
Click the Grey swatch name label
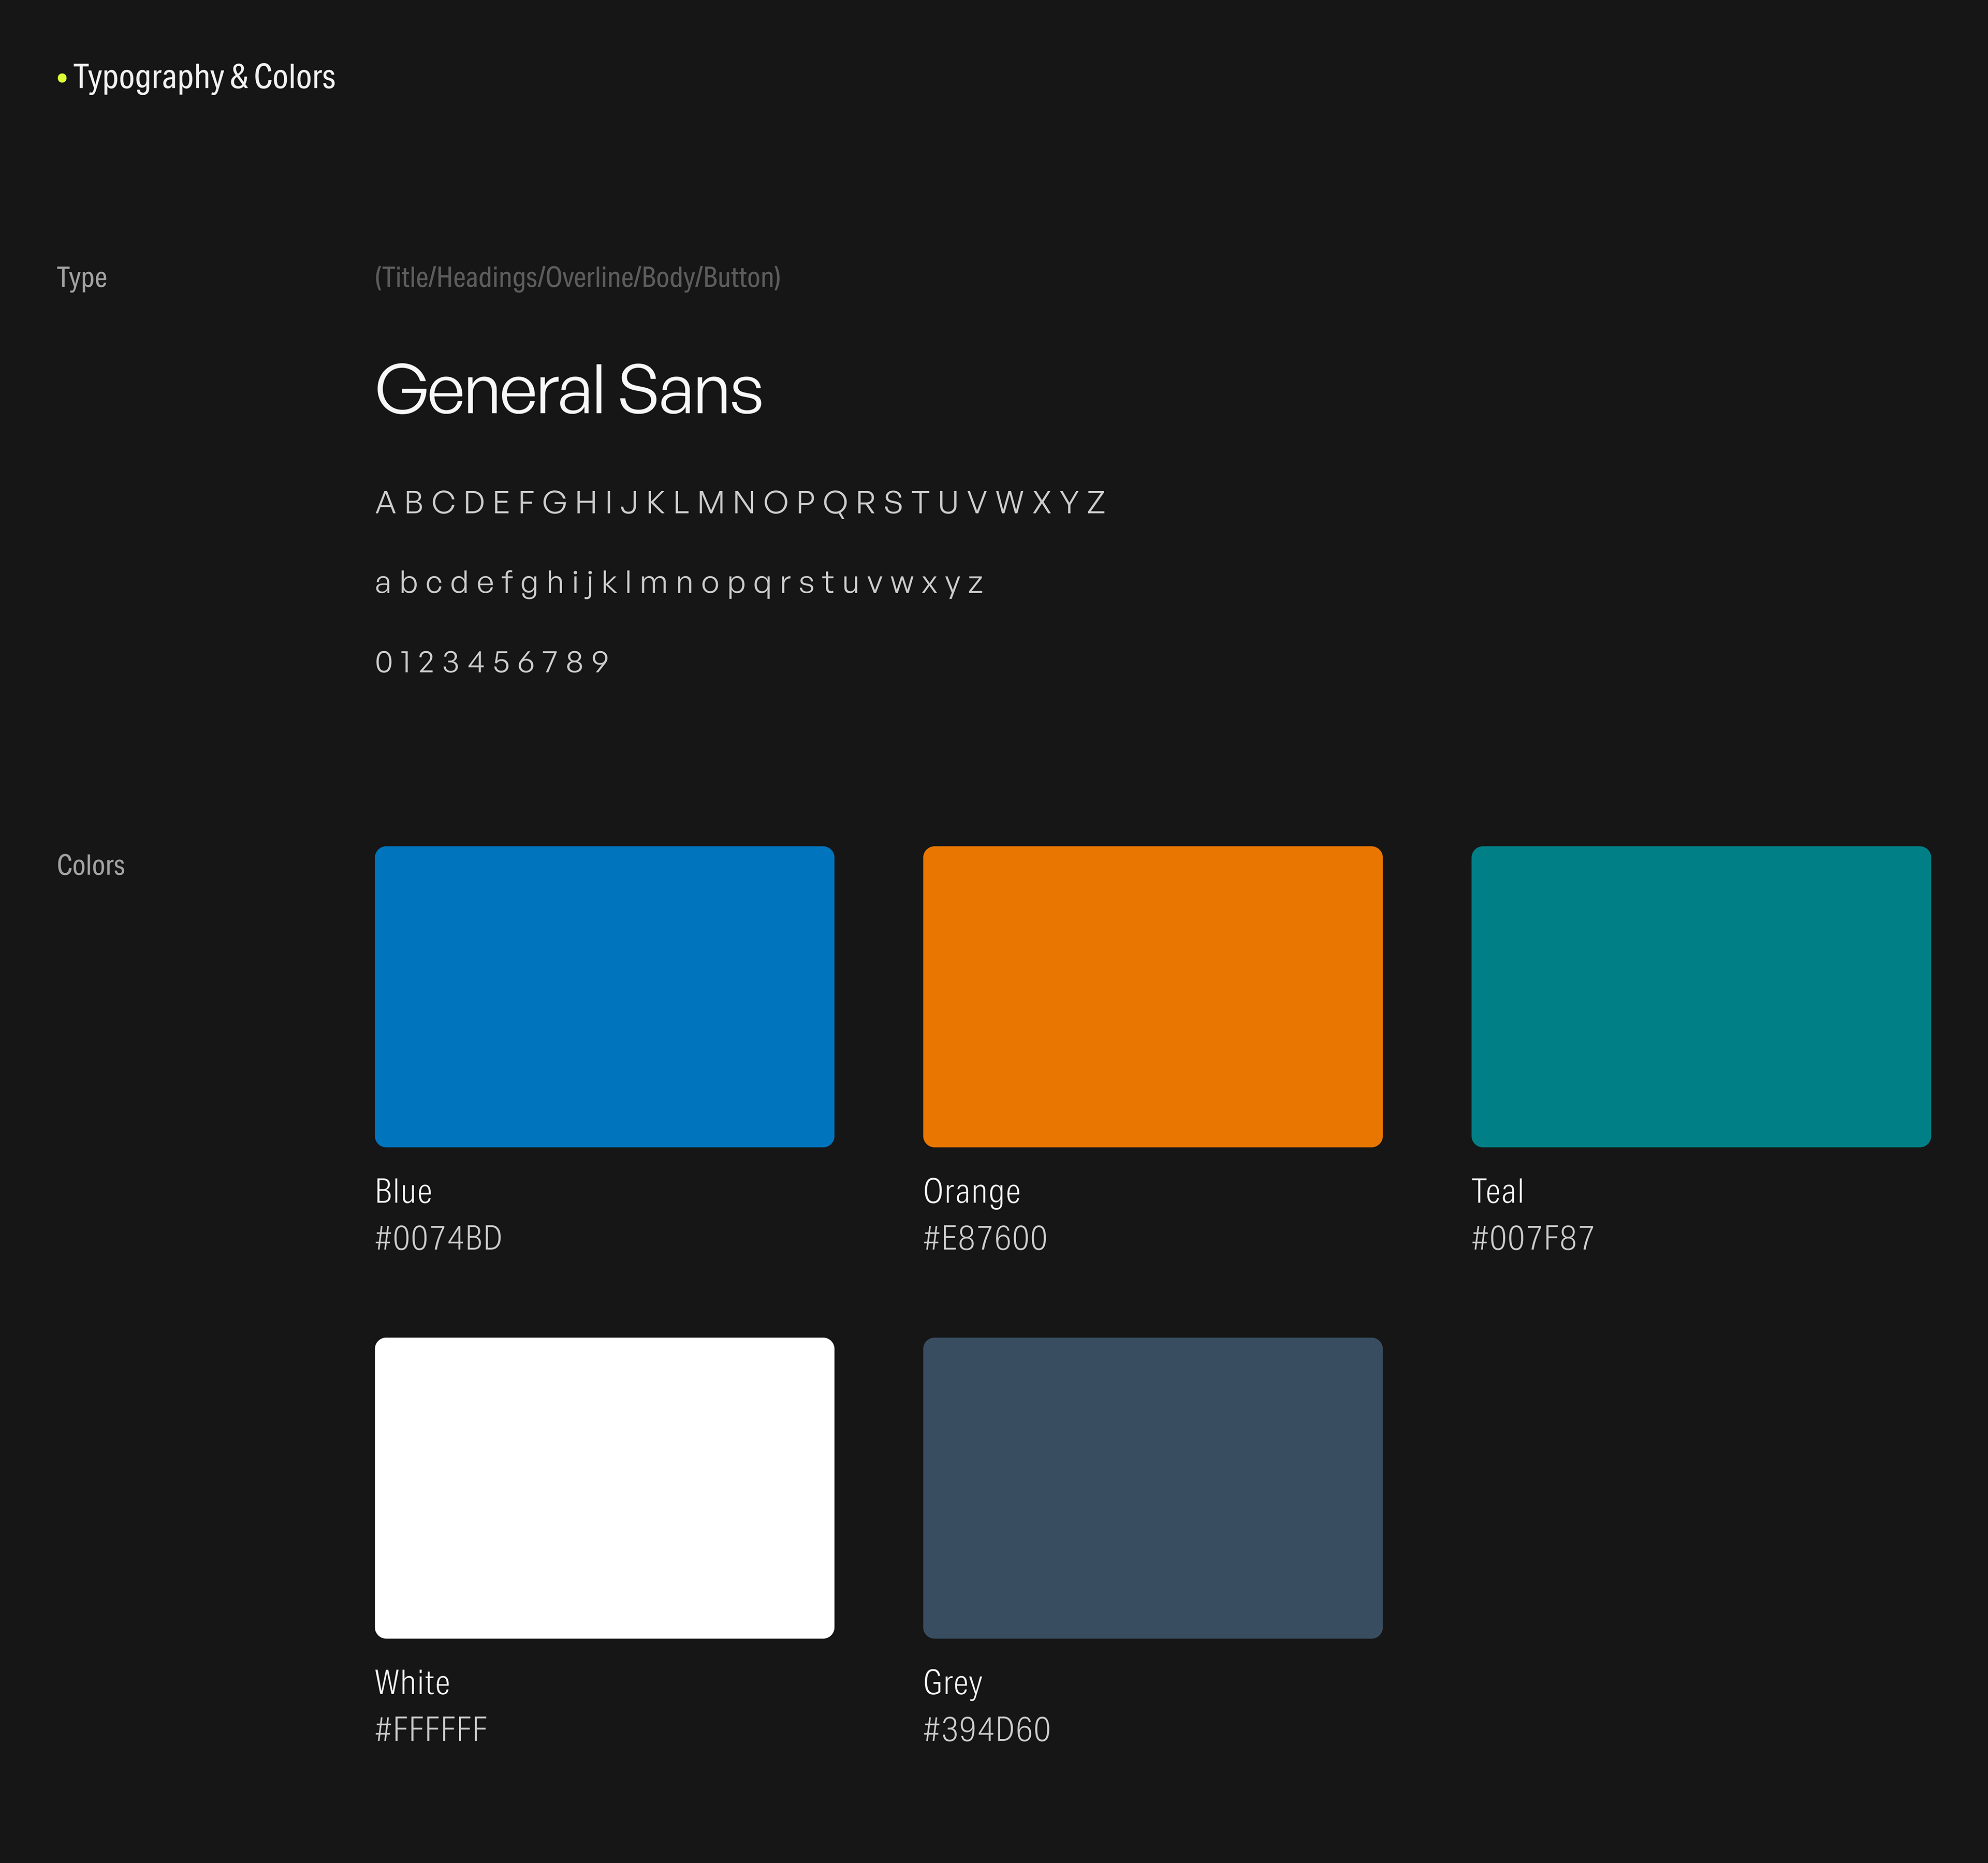tap(952, 1682)
